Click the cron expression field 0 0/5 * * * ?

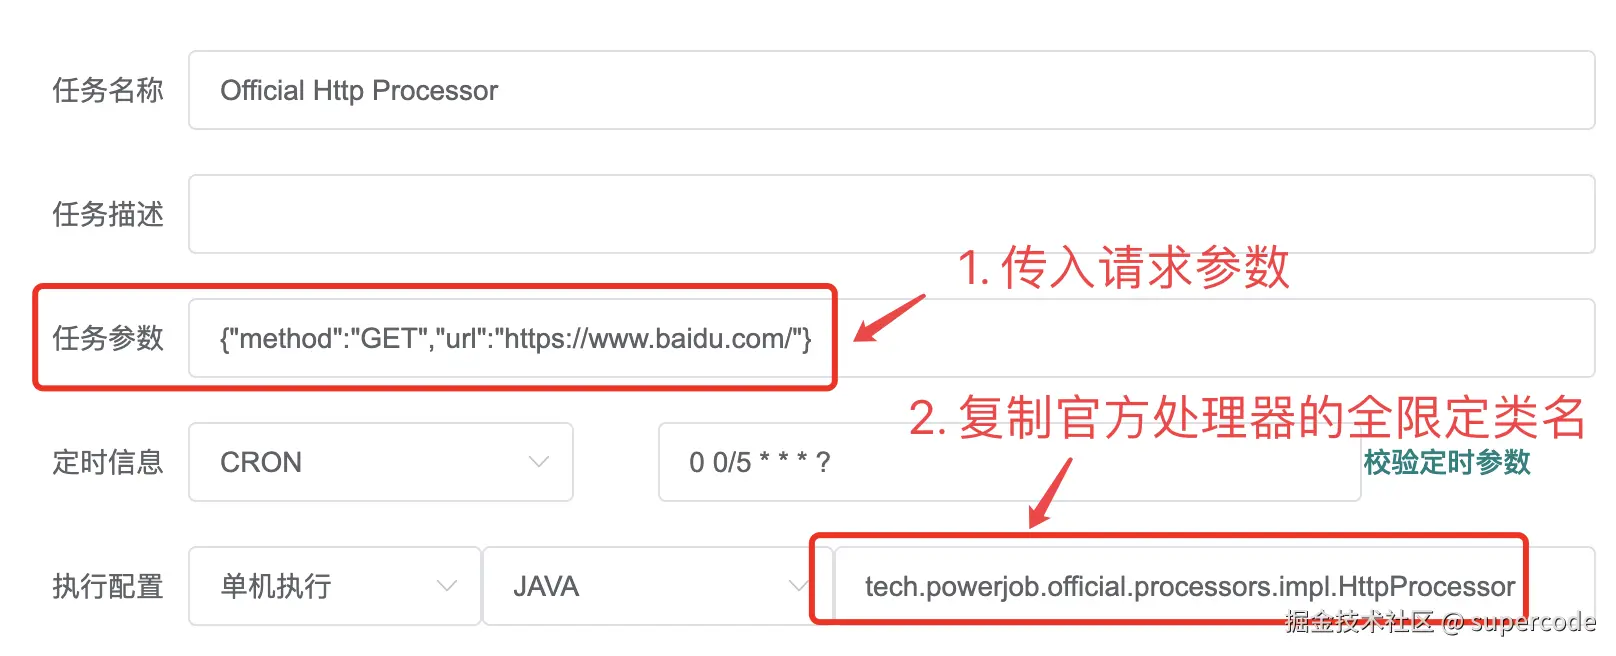tap(1010, 462)
